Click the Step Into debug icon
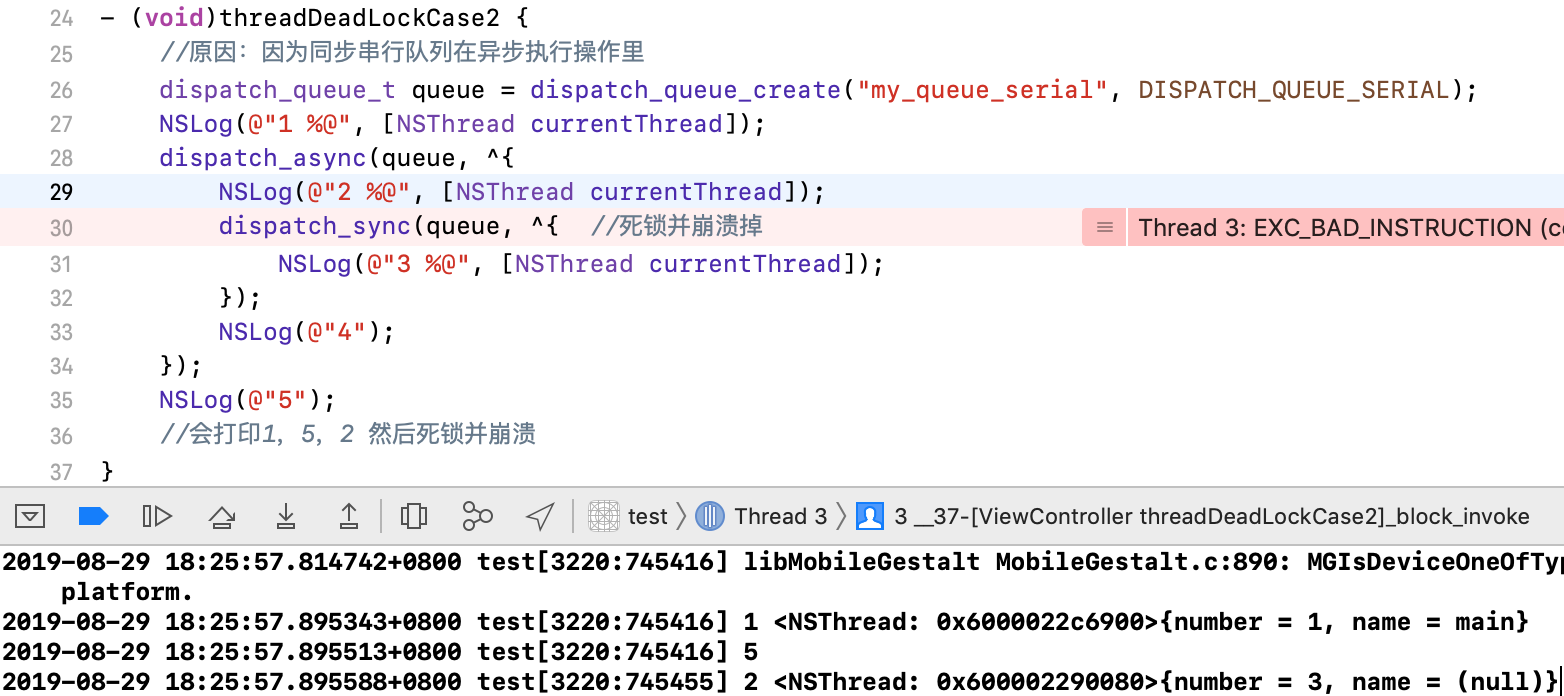This screenshot has width=1564, height=696. [286, 516]
